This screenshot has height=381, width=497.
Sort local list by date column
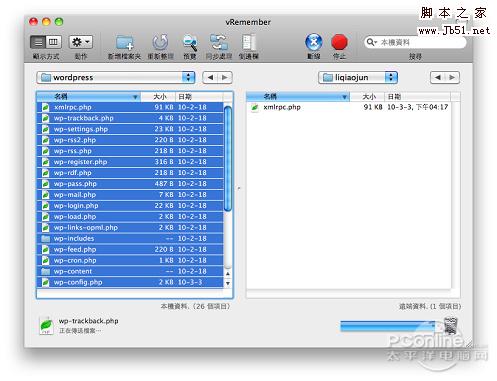coord(199,97)
